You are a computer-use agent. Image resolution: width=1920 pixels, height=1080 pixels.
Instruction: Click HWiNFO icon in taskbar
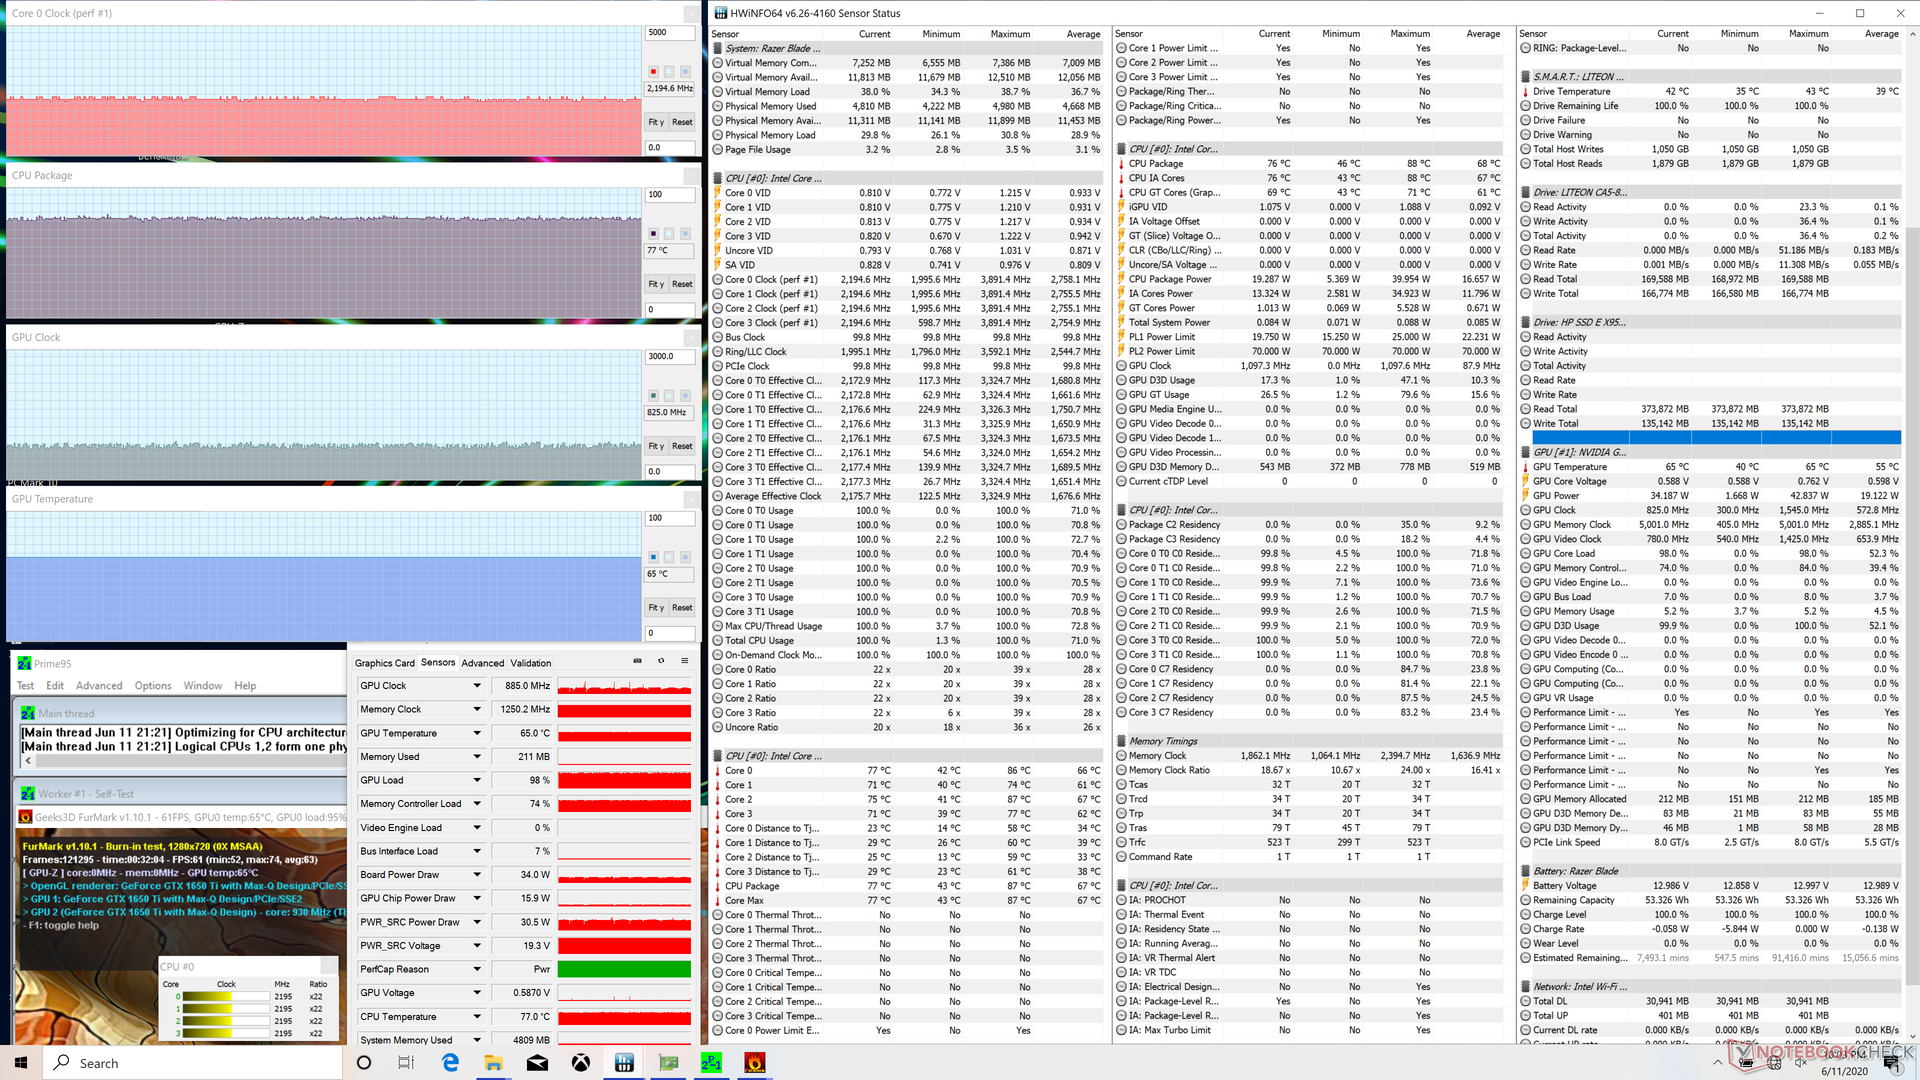click(x=624, y=1063)
